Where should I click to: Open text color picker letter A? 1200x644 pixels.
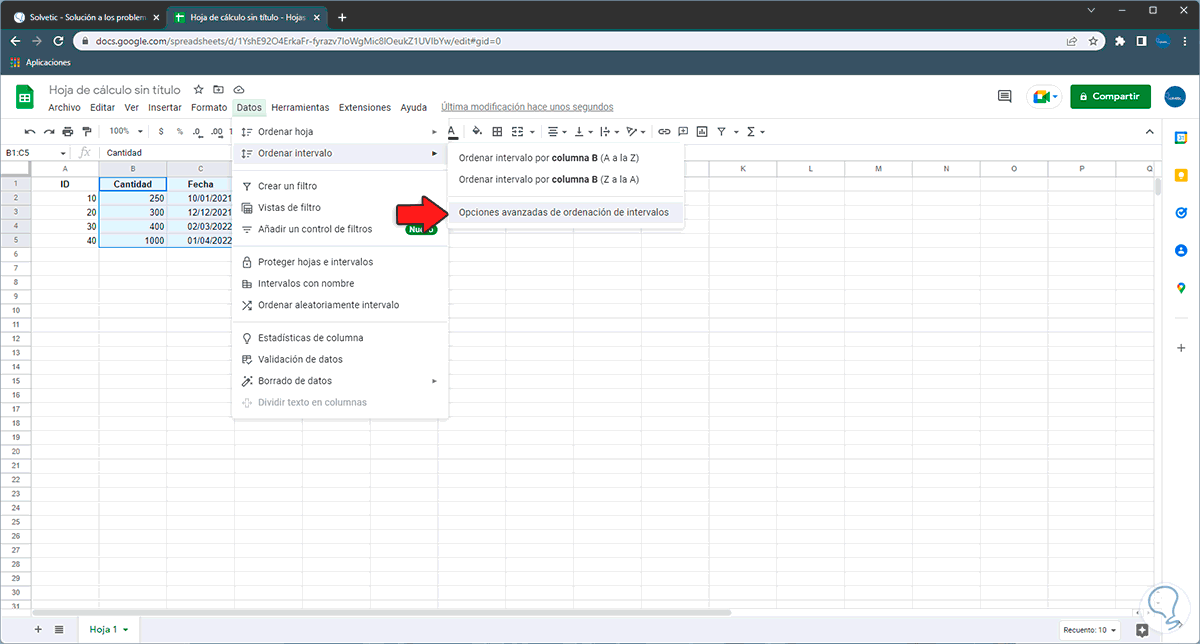tap(452, 131)
